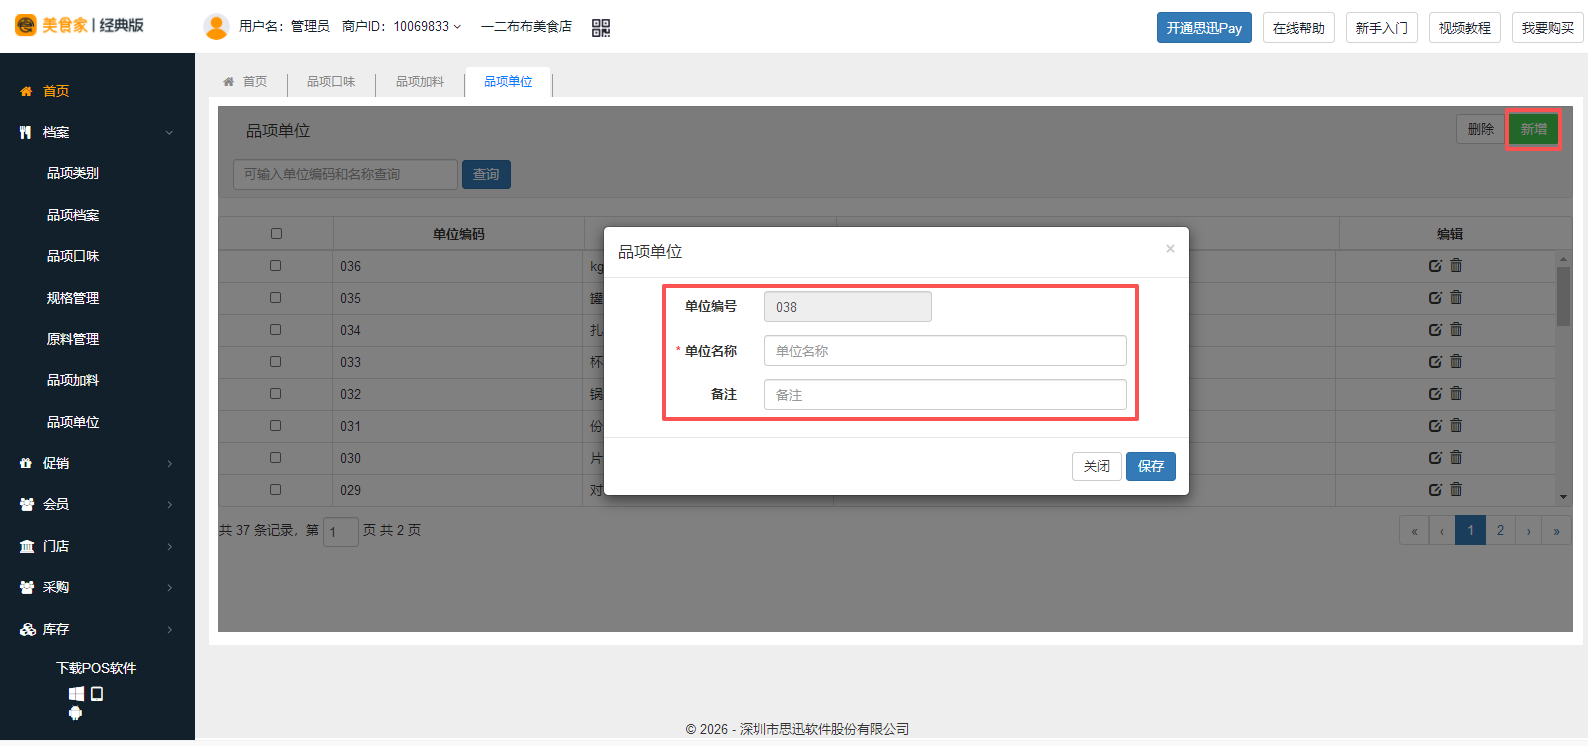
Task: Edit the unit with code 031
Action: 1435,426
